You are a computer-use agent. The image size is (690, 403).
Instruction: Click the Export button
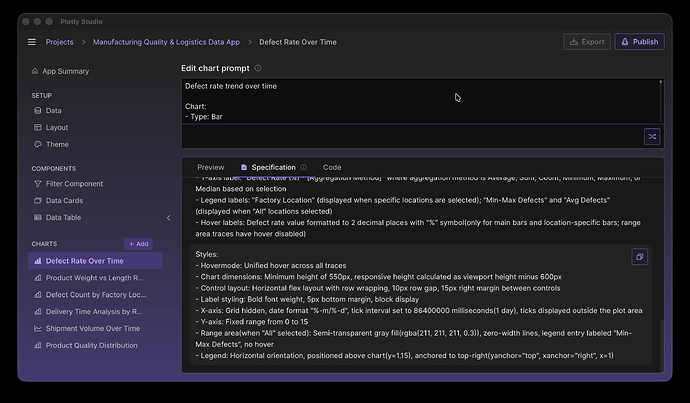(x=586, y=42)
